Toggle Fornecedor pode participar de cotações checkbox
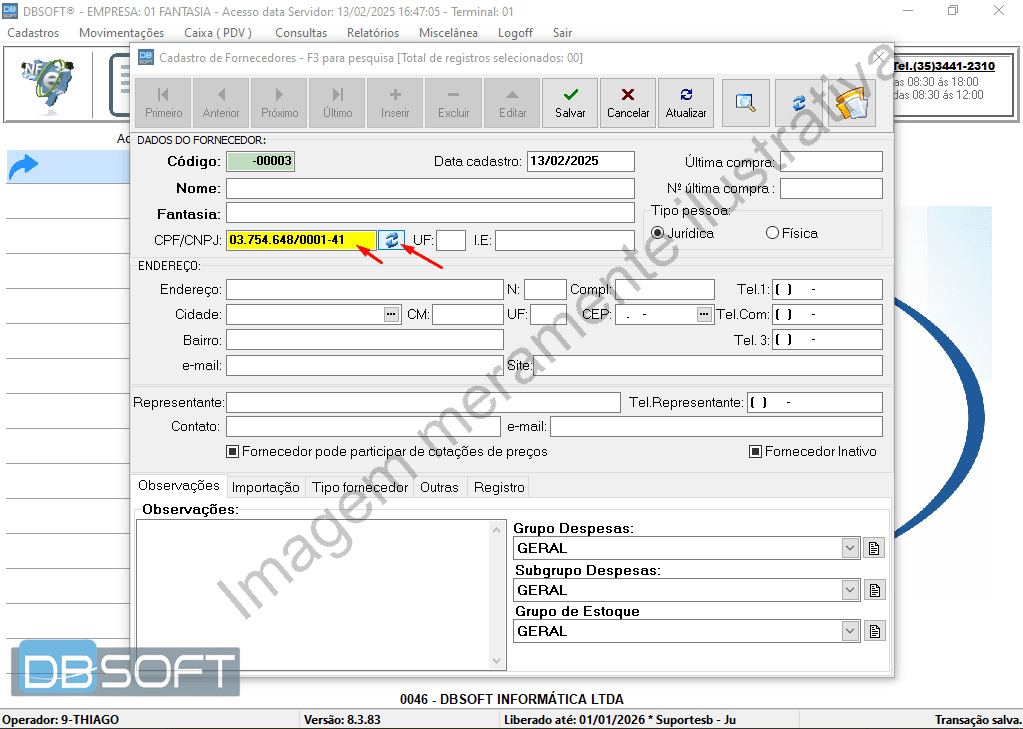1023x729 pixels. coord(233,452)
